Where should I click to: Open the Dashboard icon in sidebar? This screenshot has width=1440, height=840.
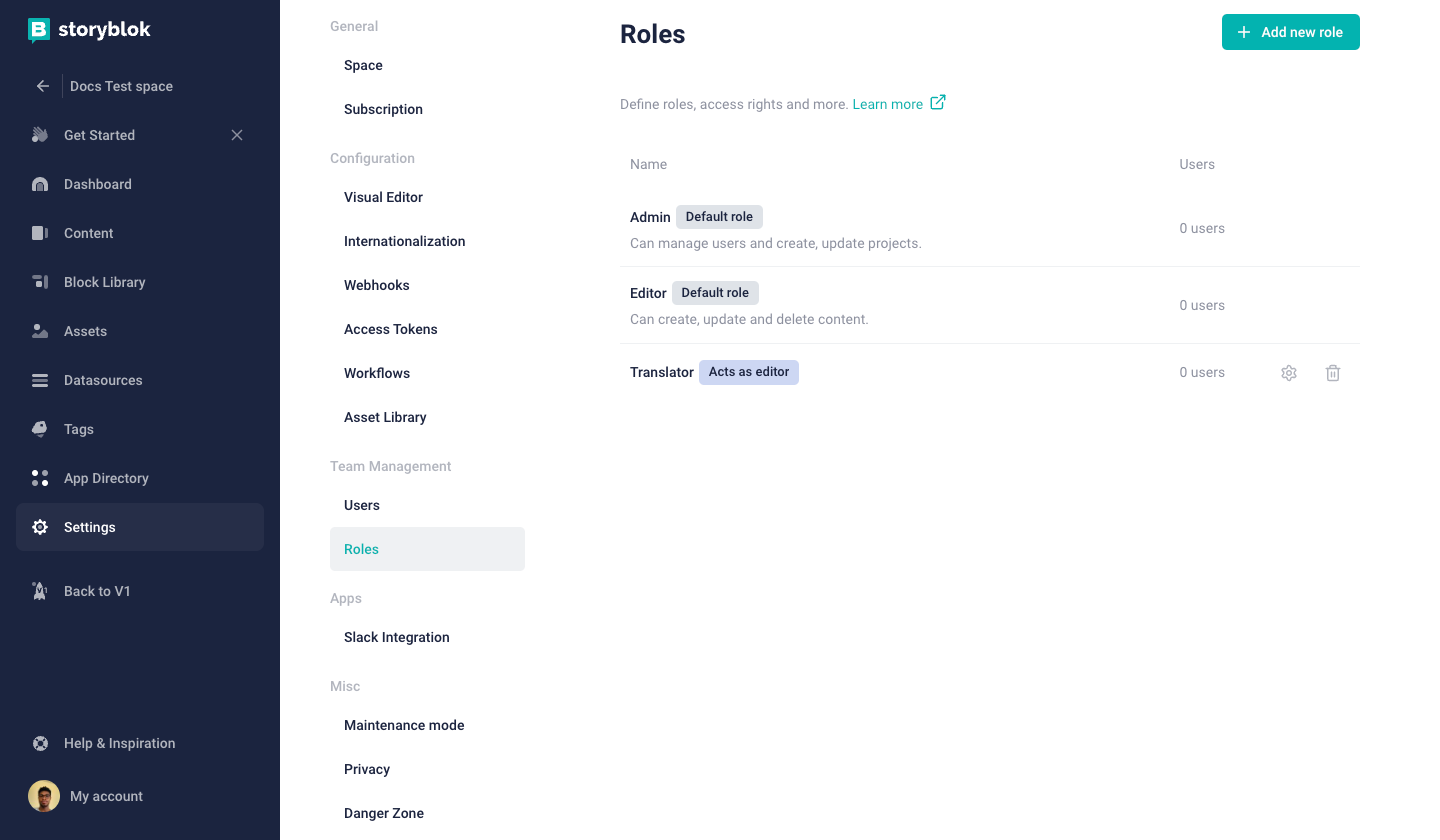pyautogui.click(x=40, y=184)
